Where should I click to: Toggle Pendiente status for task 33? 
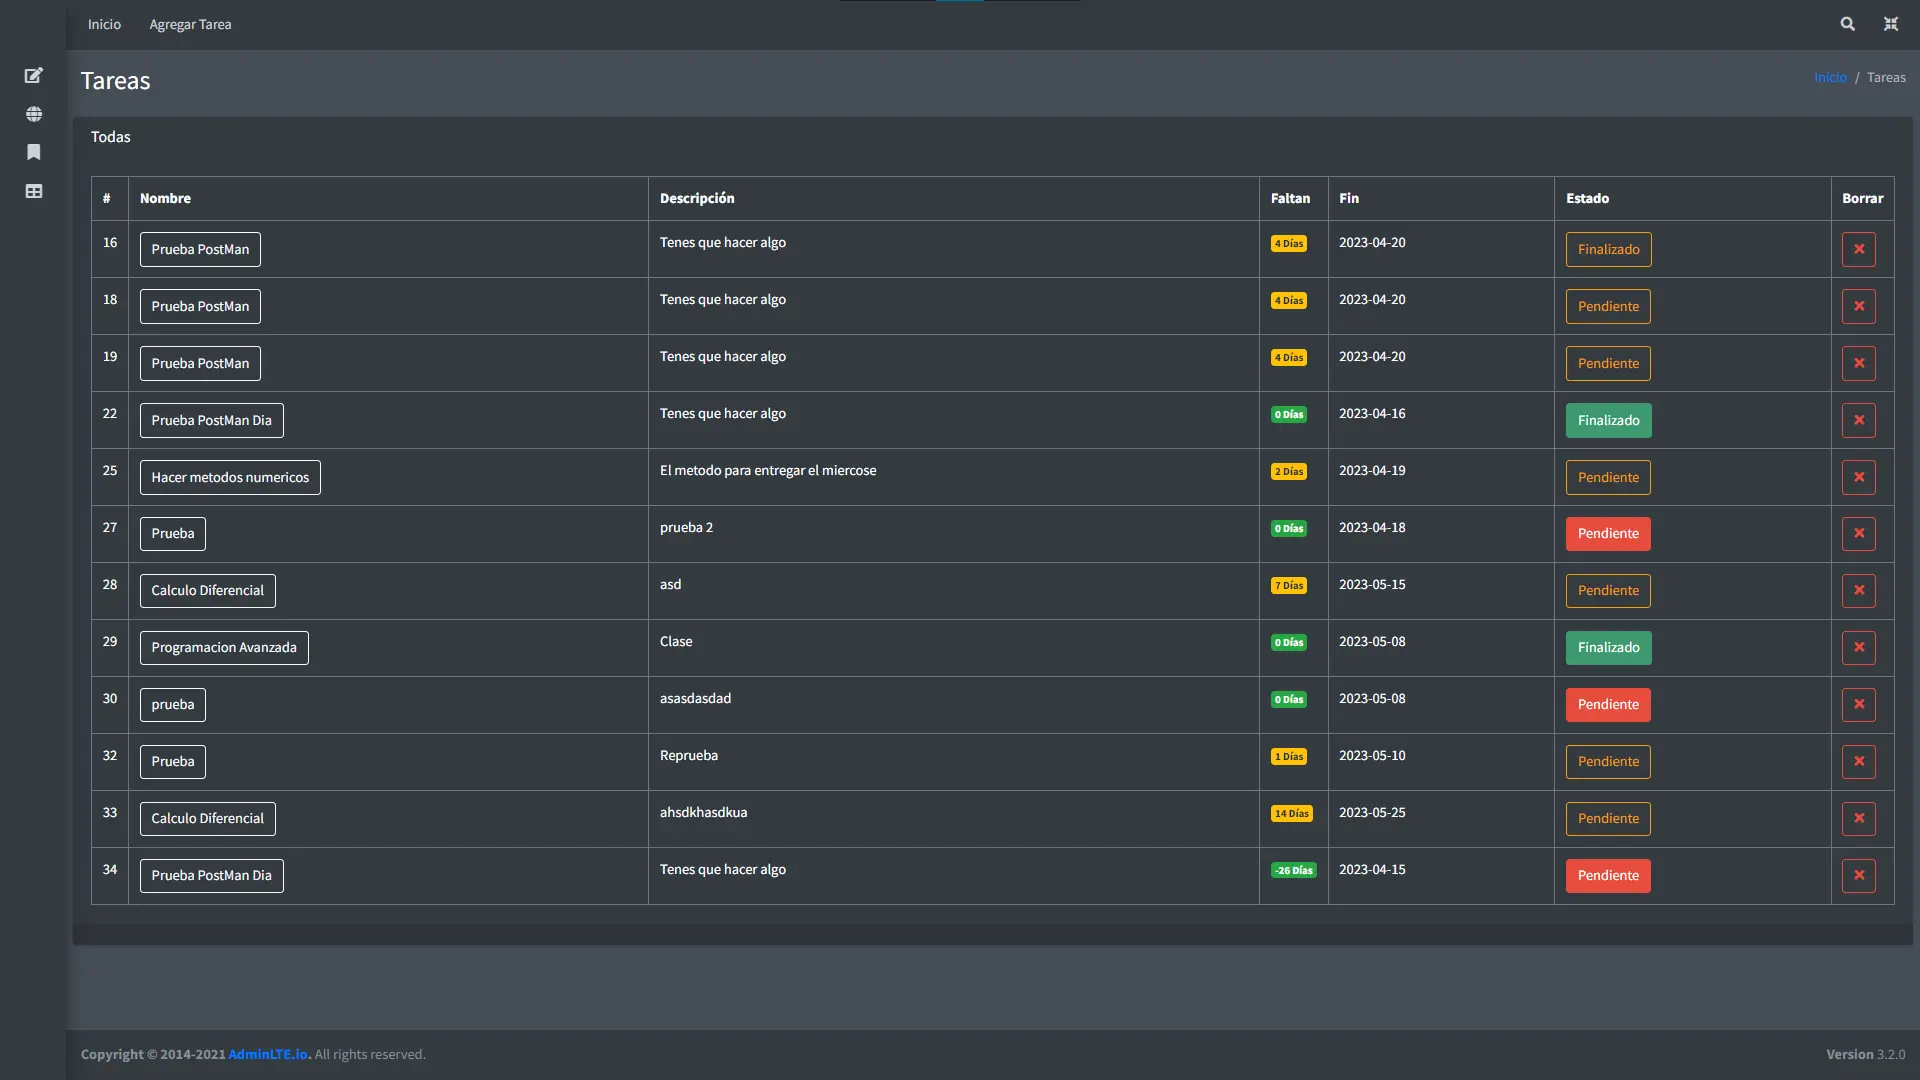coord(1608,818)
